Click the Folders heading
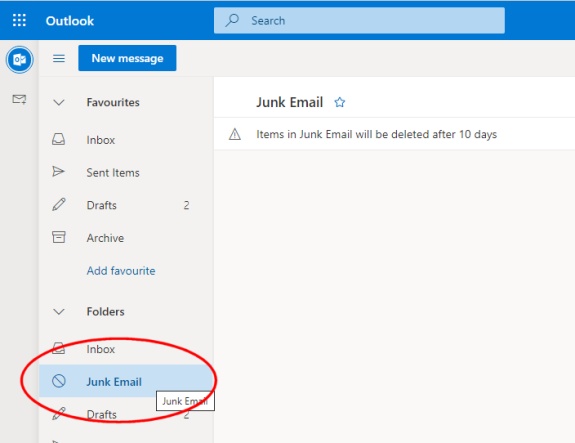The image size is (575, 443). coord(106,312)
